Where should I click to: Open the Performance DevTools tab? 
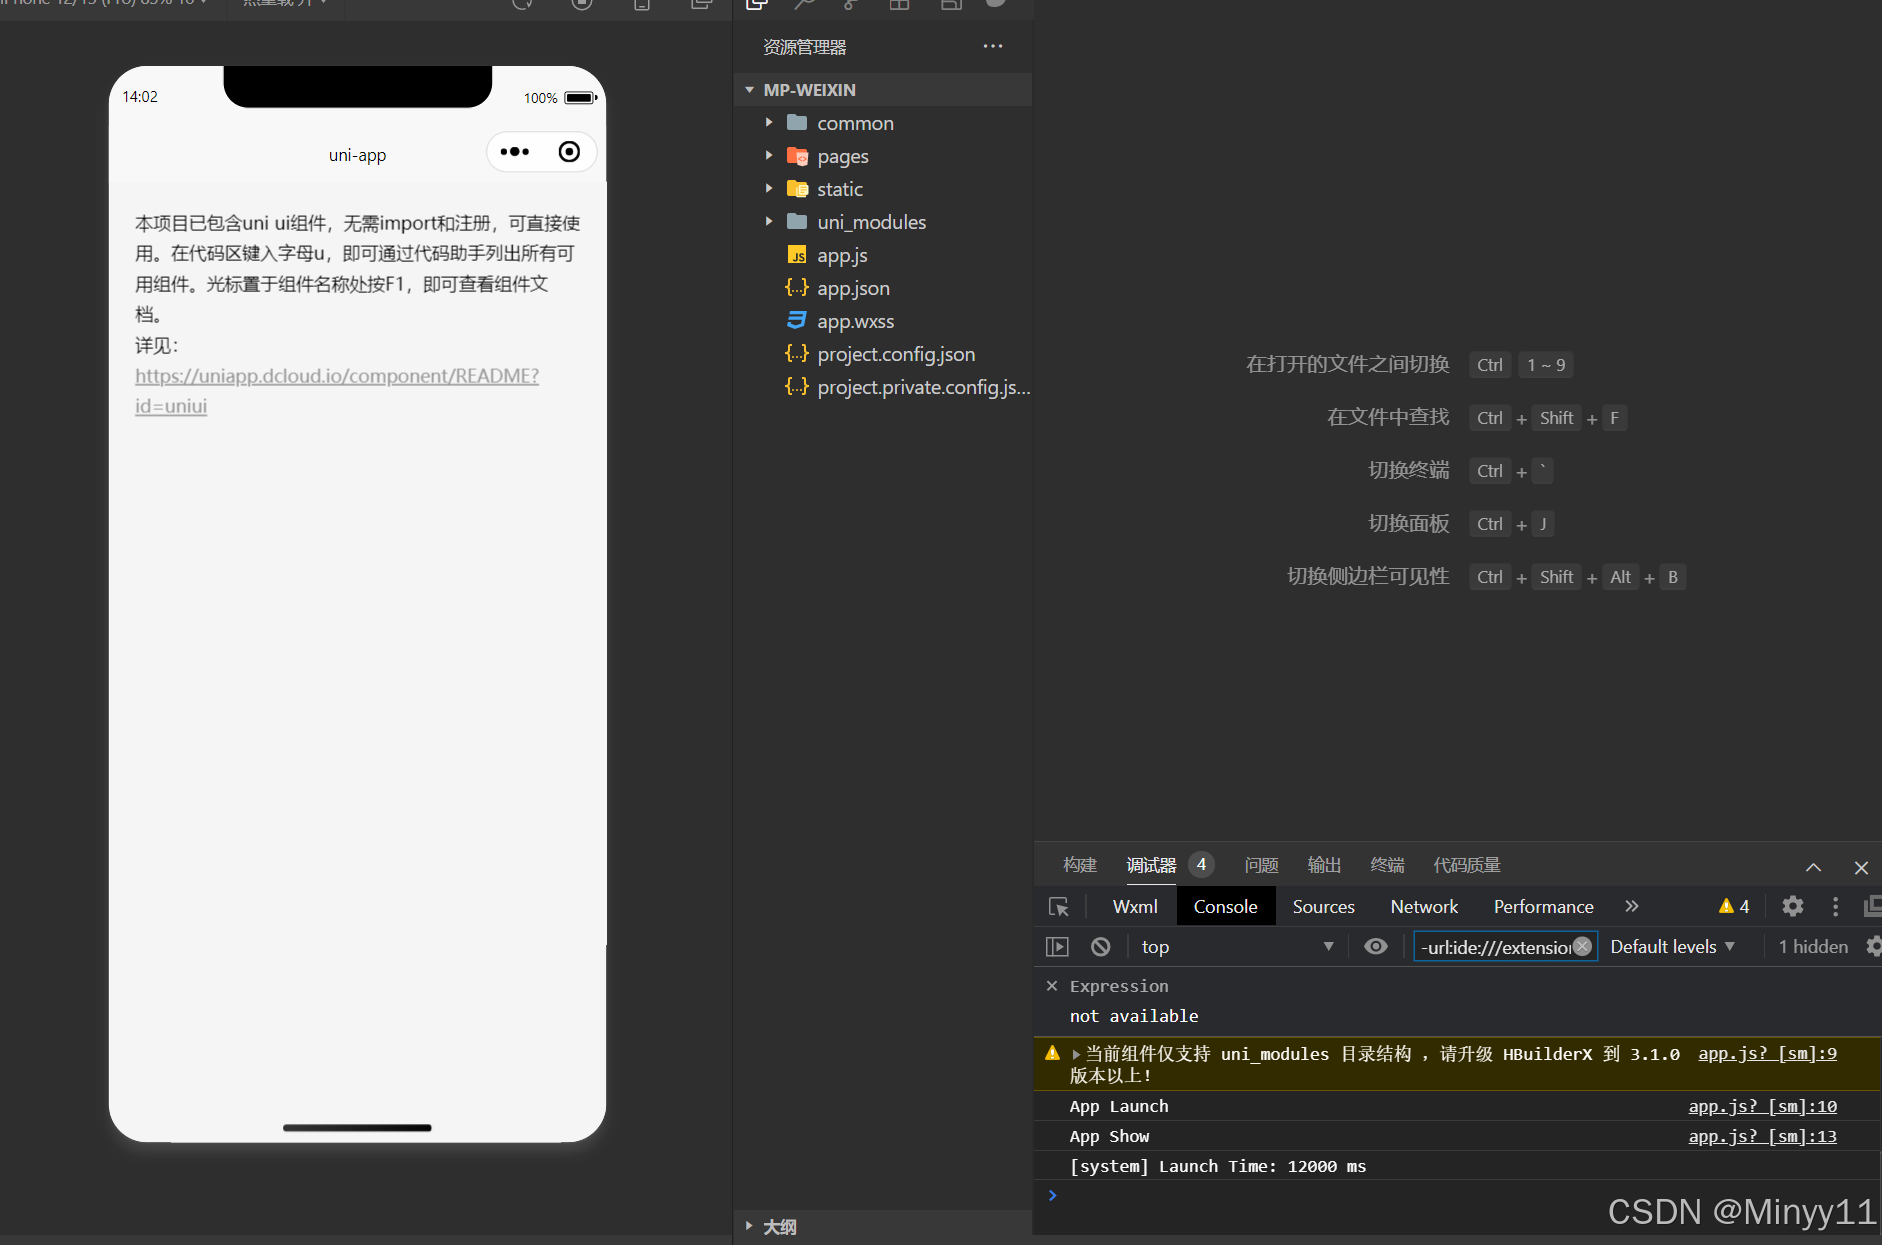point(1543,906)
